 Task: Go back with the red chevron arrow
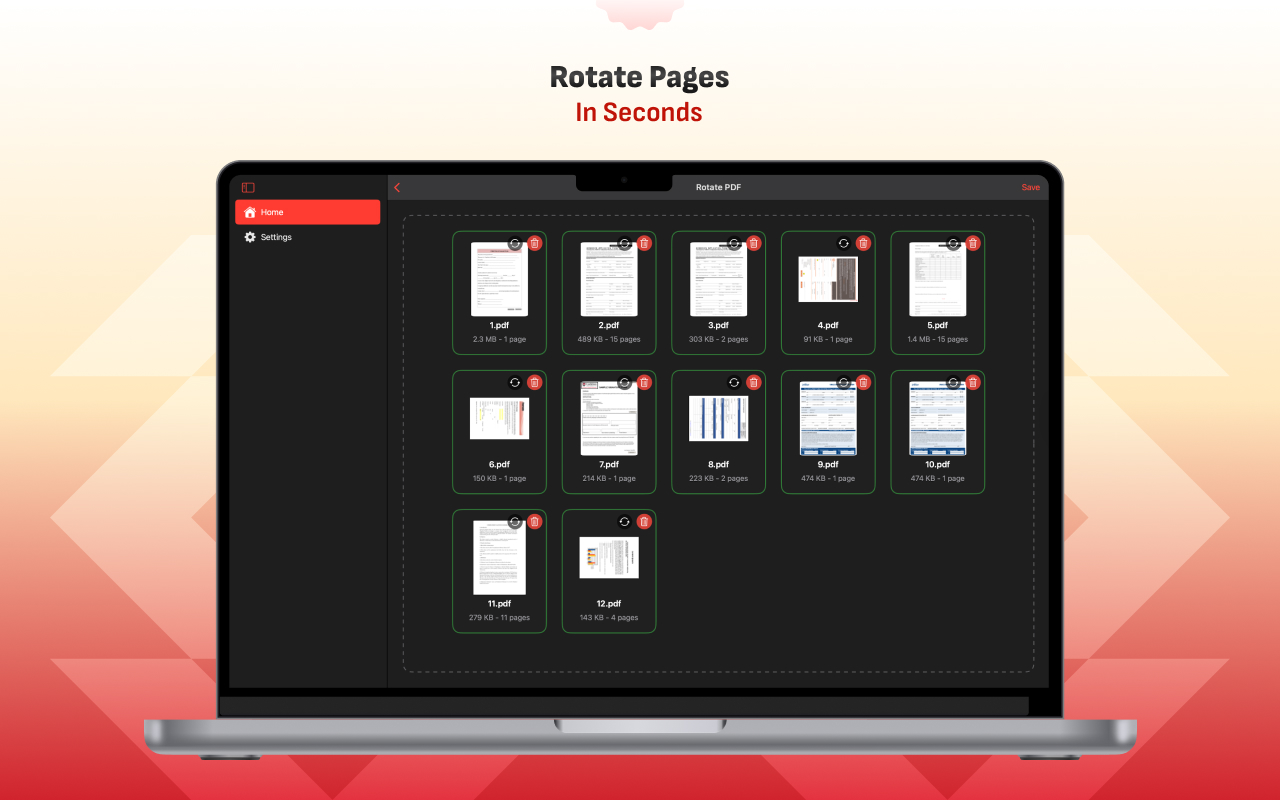coord(397,187)
